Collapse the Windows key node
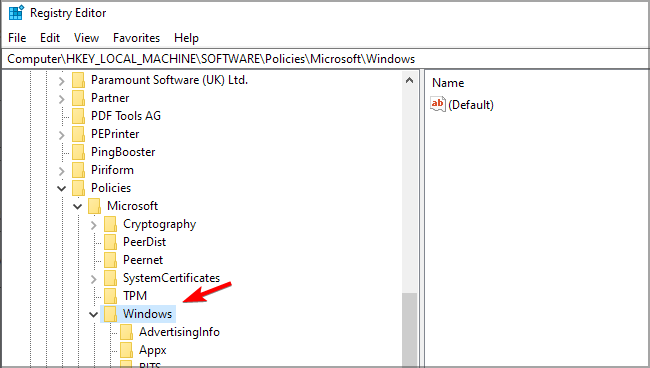The width and height of the screenshot is (650, 368). coord(94,314)
